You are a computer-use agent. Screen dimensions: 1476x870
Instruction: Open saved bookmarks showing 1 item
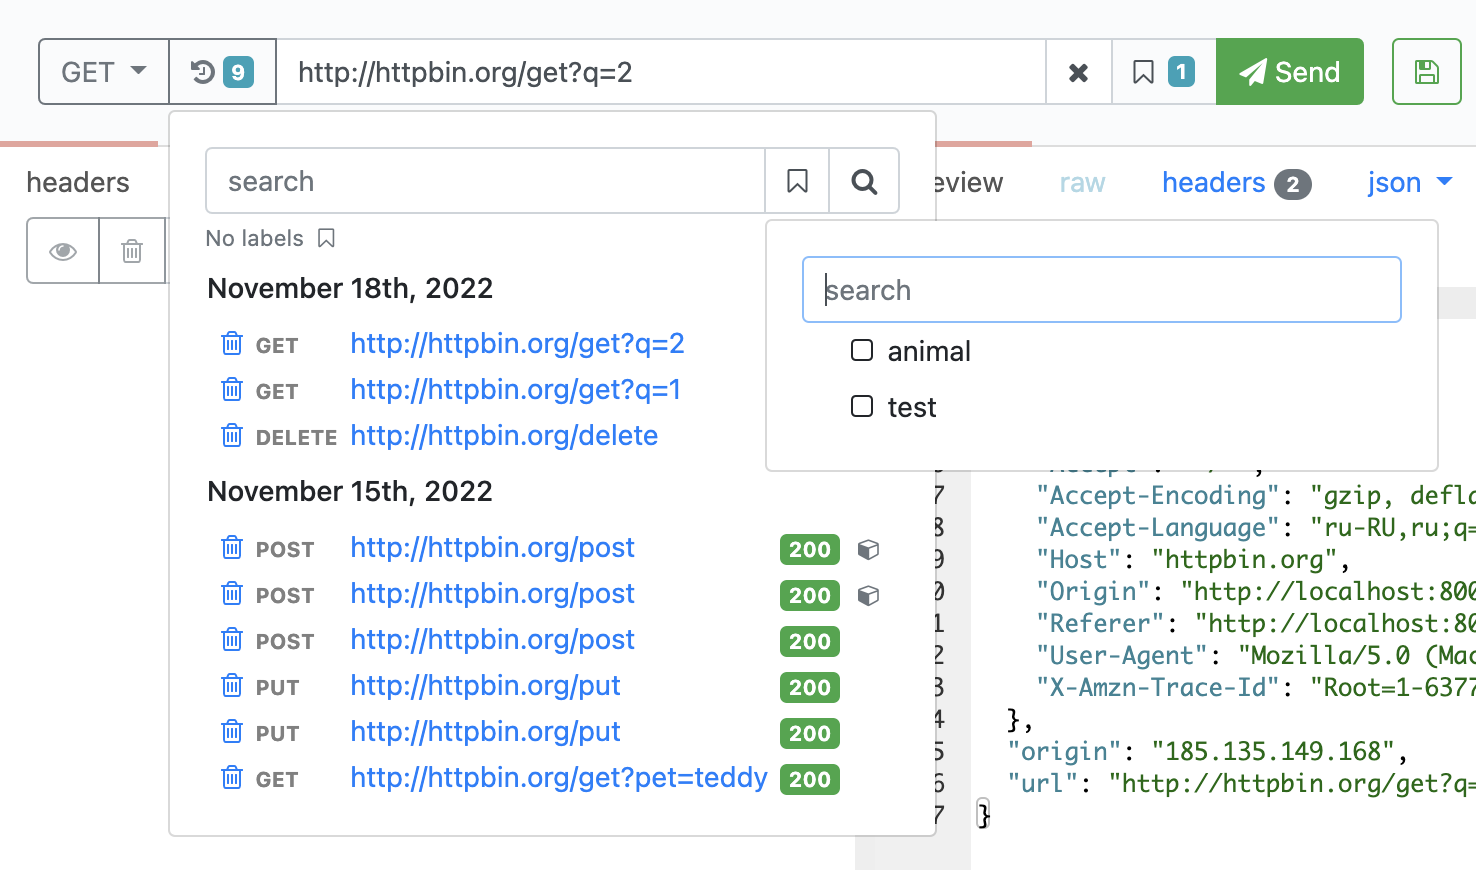tap(1162, 71)
